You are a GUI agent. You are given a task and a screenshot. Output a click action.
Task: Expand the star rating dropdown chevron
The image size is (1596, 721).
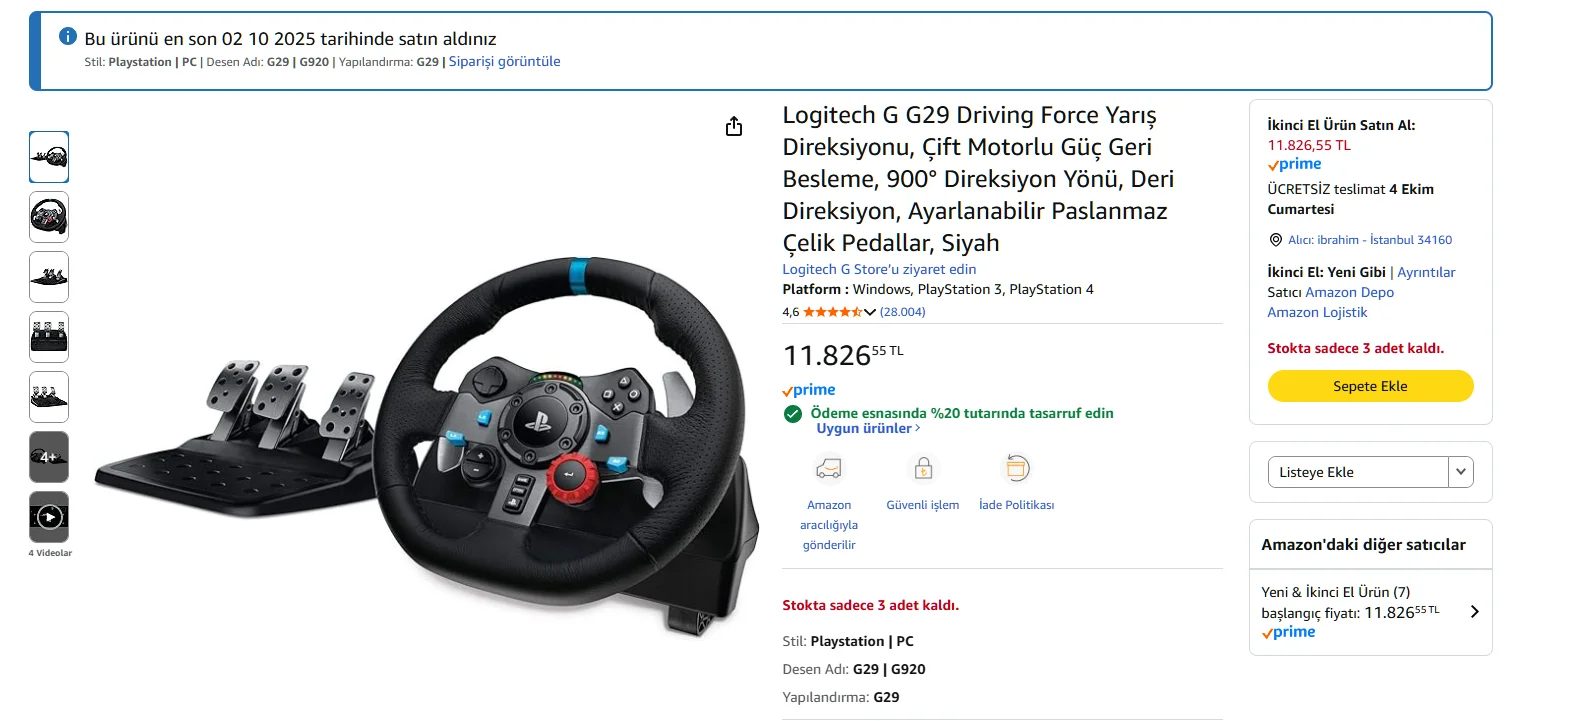[869, 312]
